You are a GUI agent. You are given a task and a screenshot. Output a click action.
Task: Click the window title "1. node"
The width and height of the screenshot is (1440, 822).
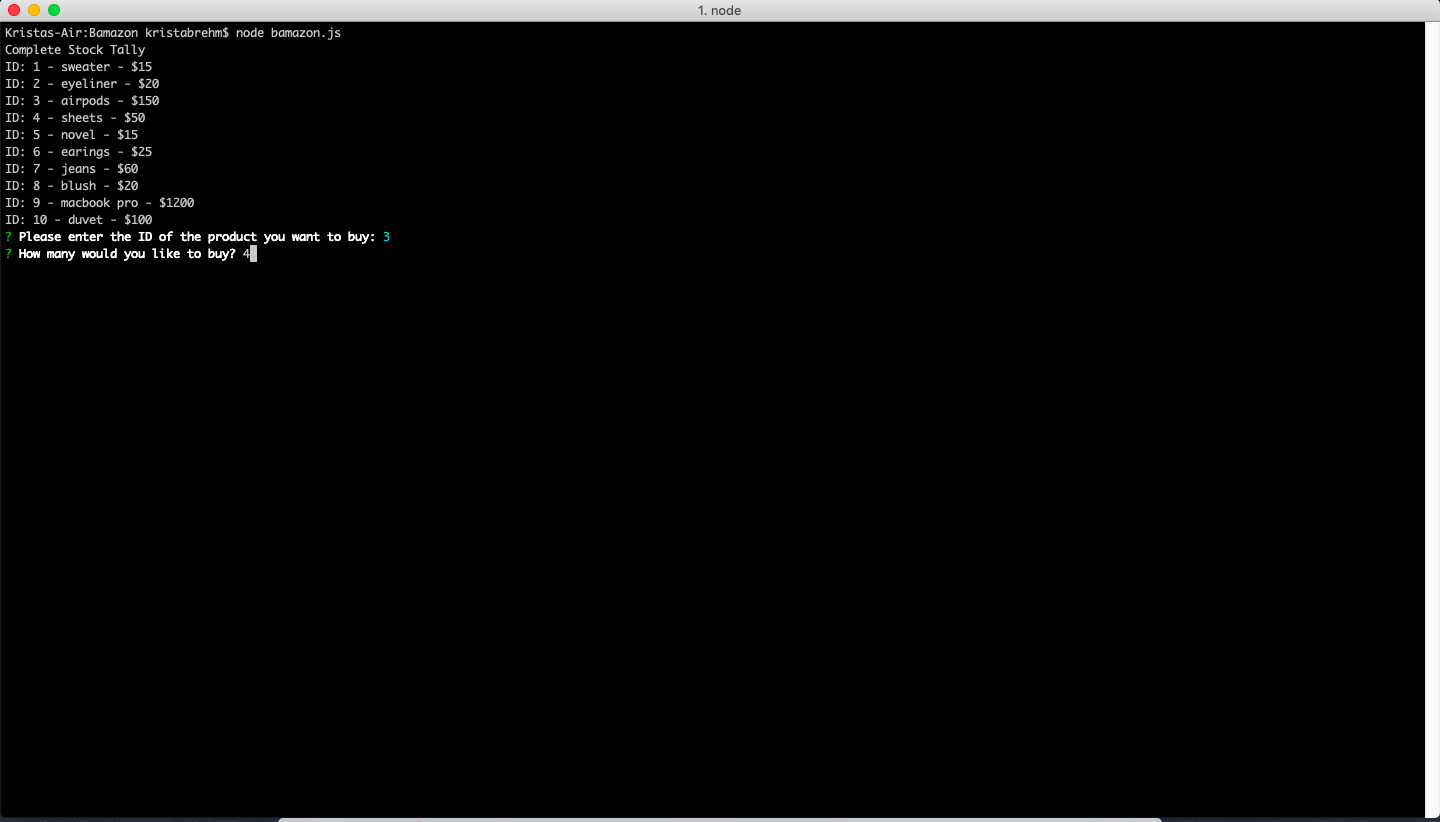pyautogui.click(x=719, y=11)
